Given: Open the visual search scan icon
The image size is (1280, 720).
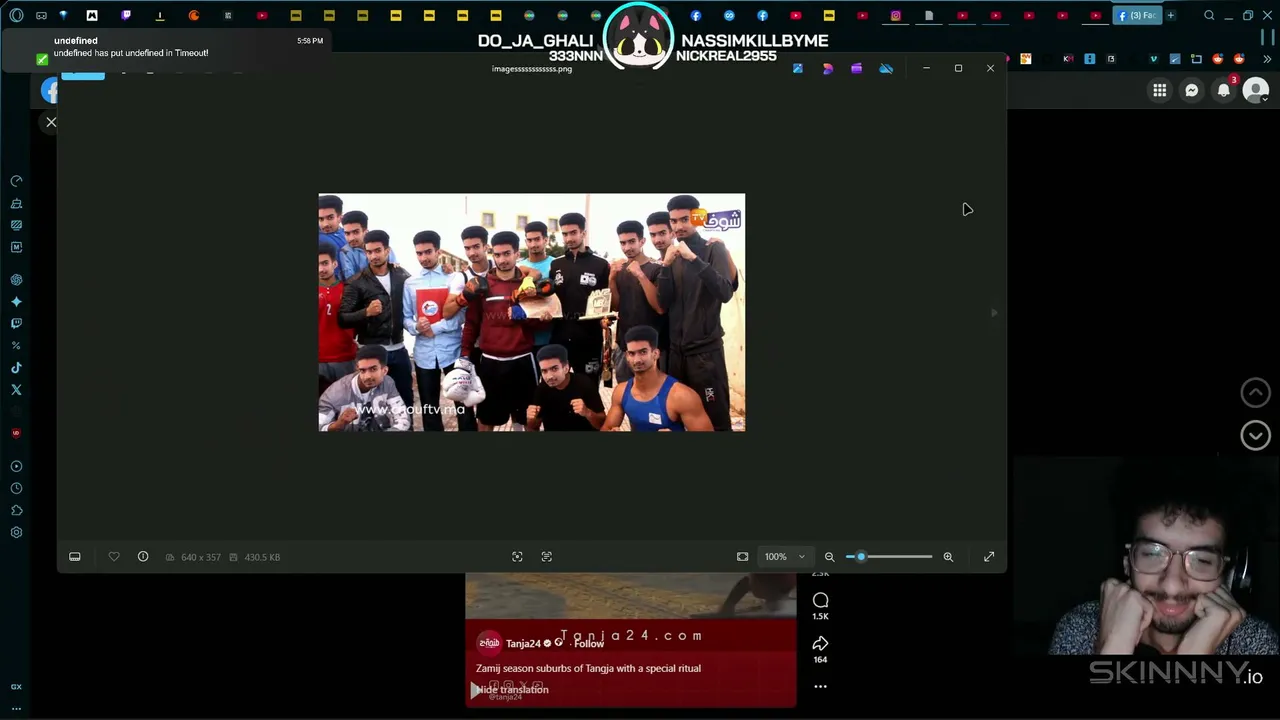Looking at the screenshot, I should coord(517,557).
